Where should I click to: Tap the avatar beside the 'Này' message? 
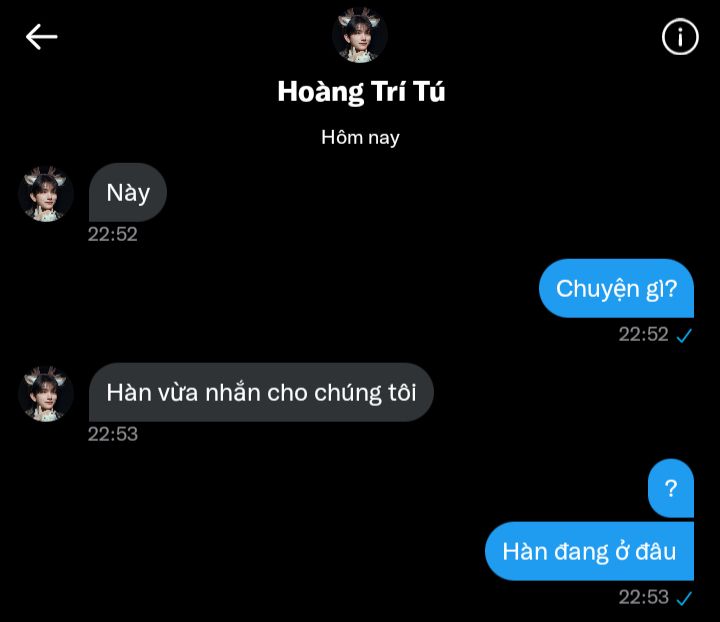[x=46, y=194]
